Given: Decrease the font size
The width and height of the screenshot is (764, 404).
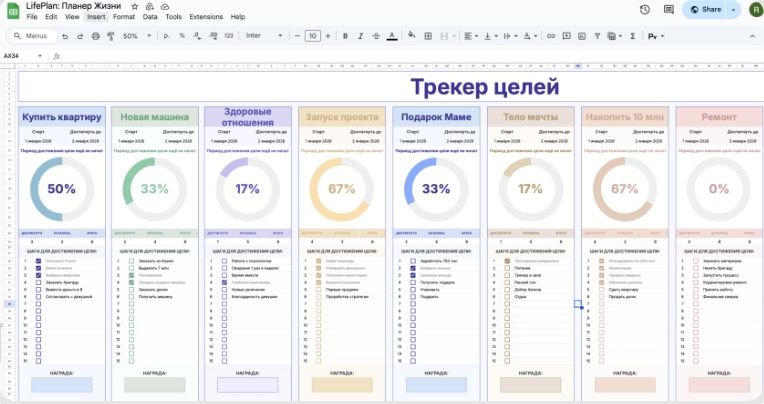Looking at the screenshot, I should coord(297,36).
